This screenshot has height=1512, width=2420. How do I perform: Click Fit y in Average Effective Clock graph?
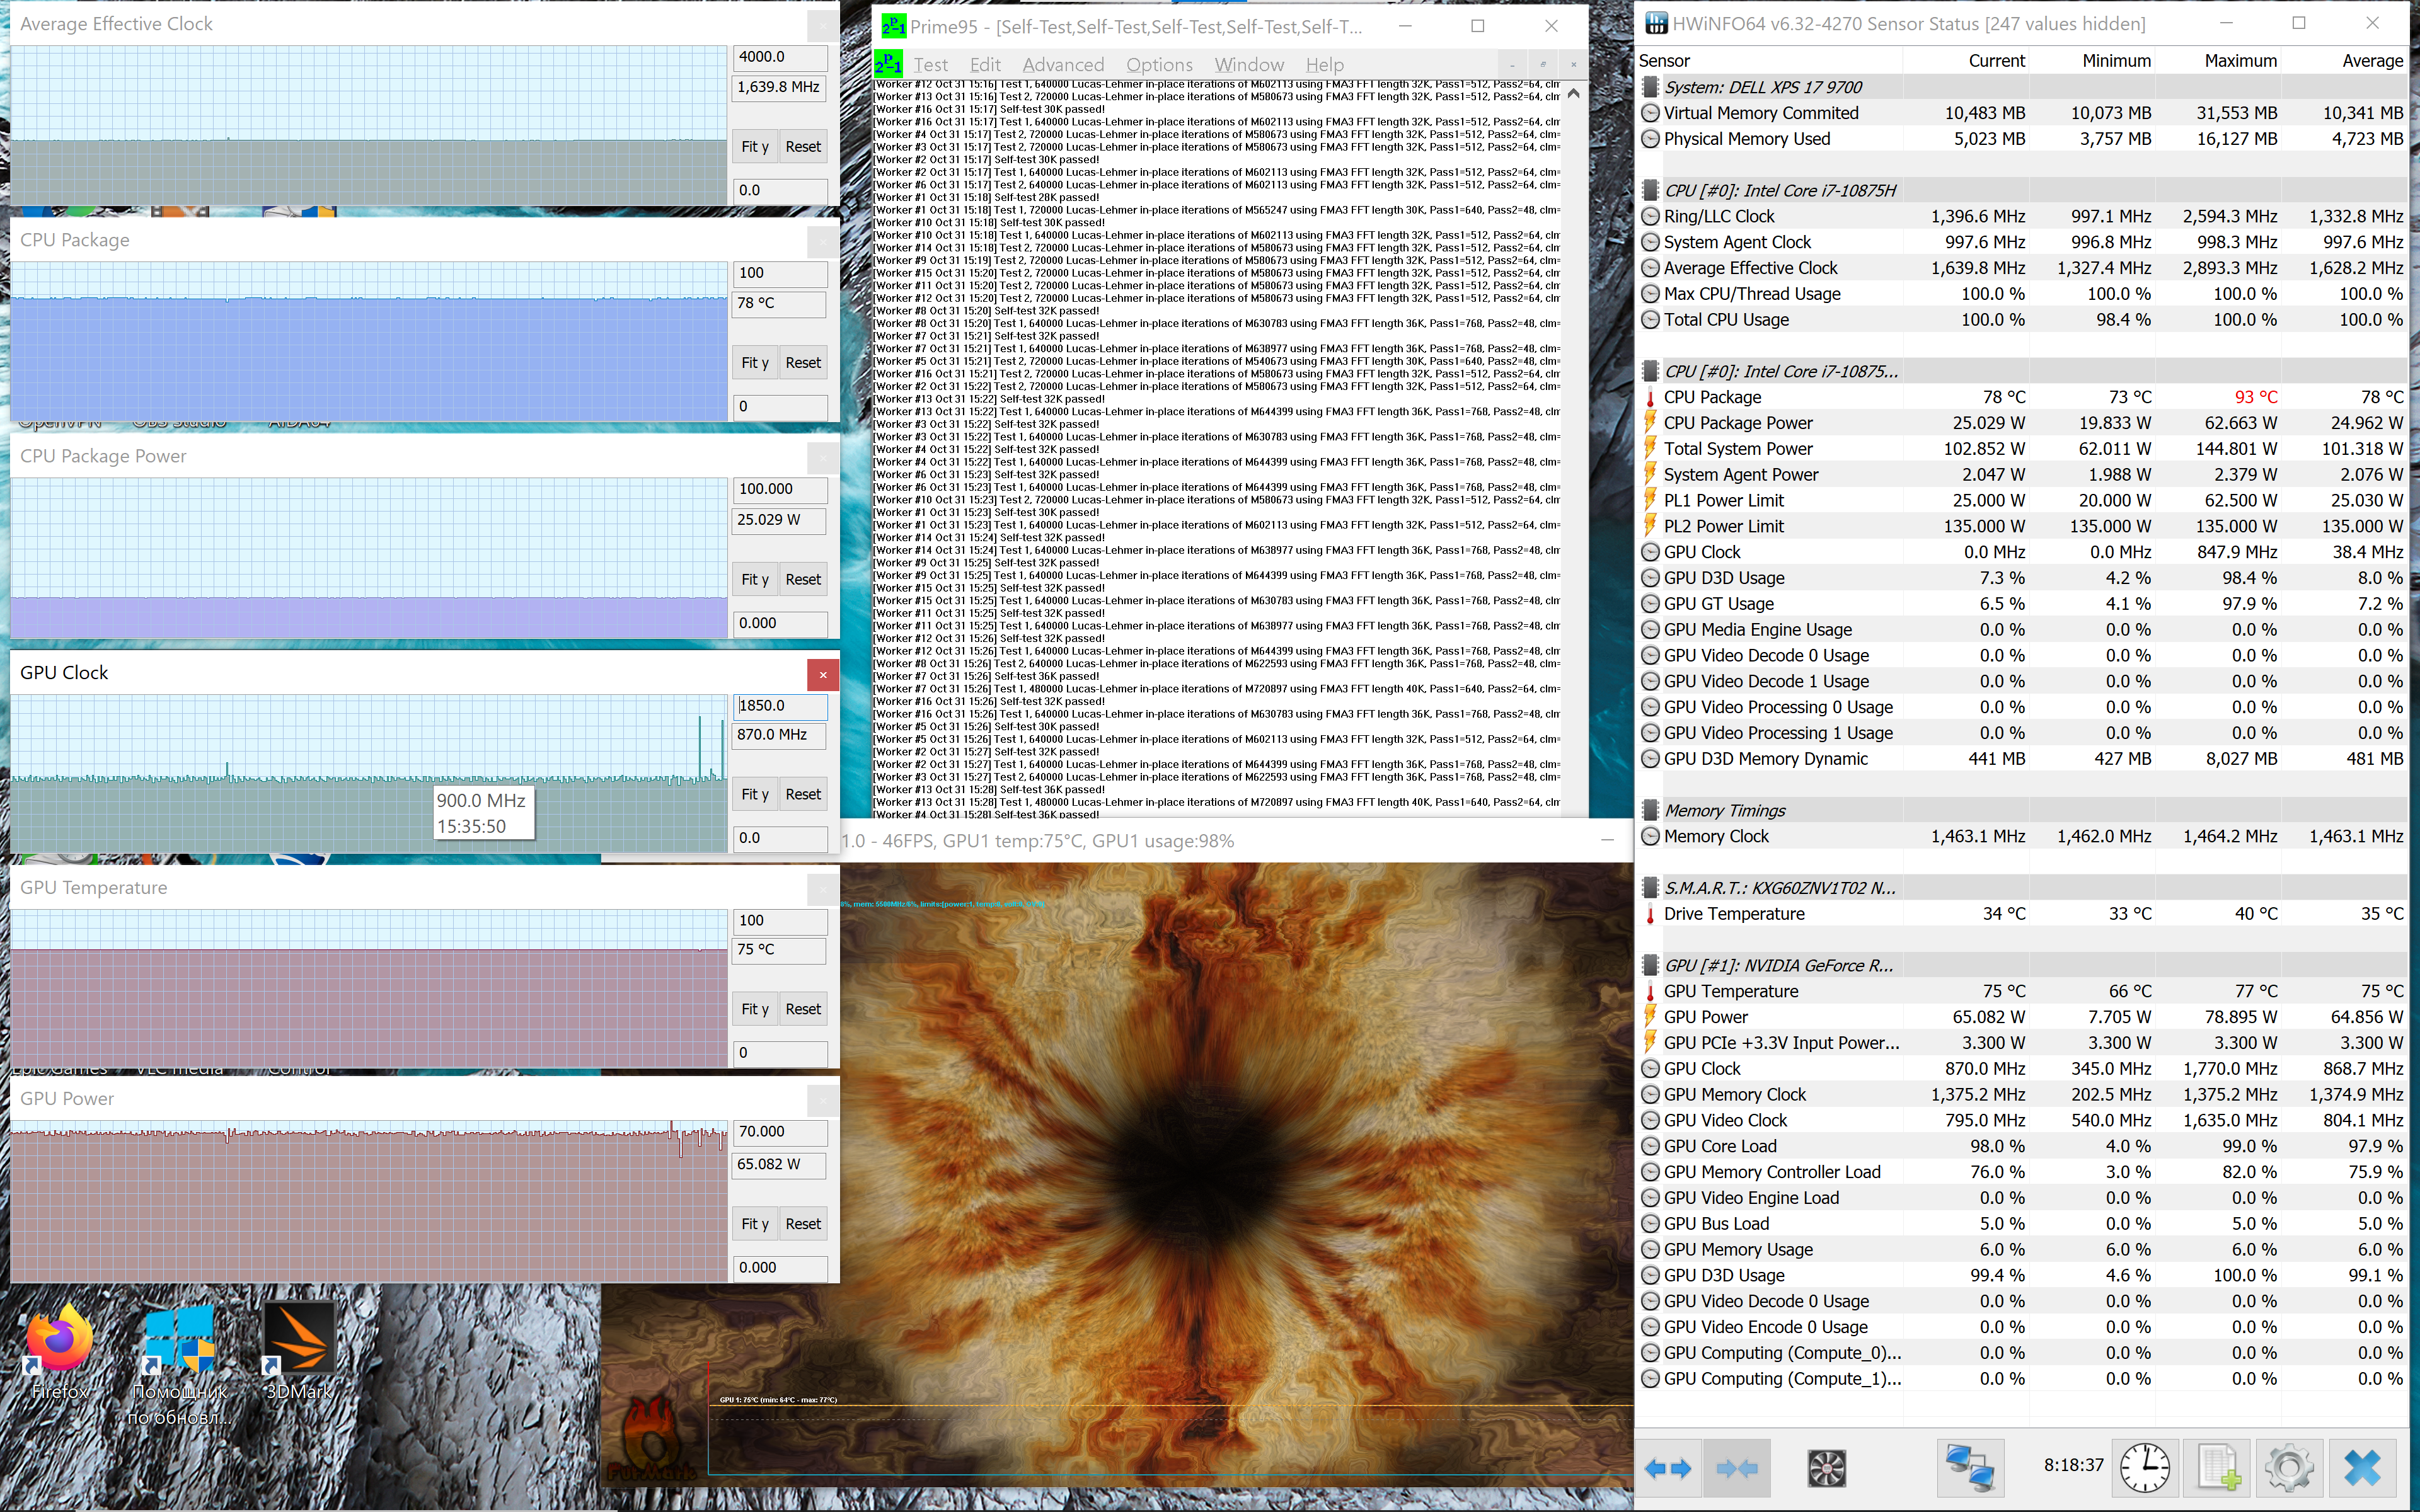[x=755, y=147]
